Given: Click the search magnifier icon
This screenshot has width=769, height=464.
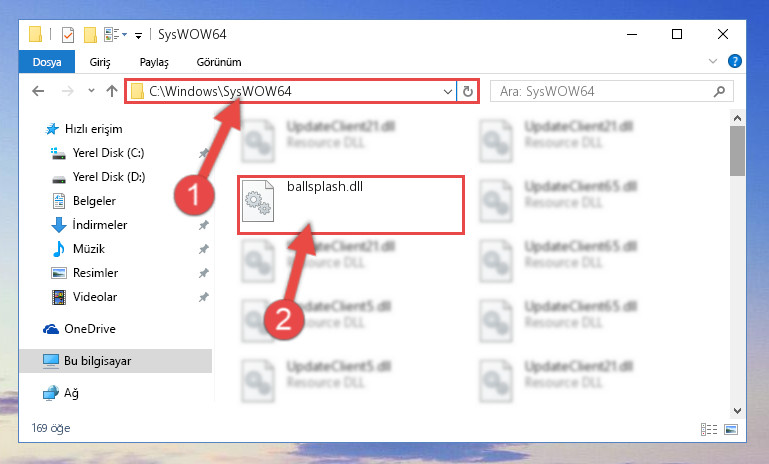Looking at the screenshot, I should [x=719, y=91].
